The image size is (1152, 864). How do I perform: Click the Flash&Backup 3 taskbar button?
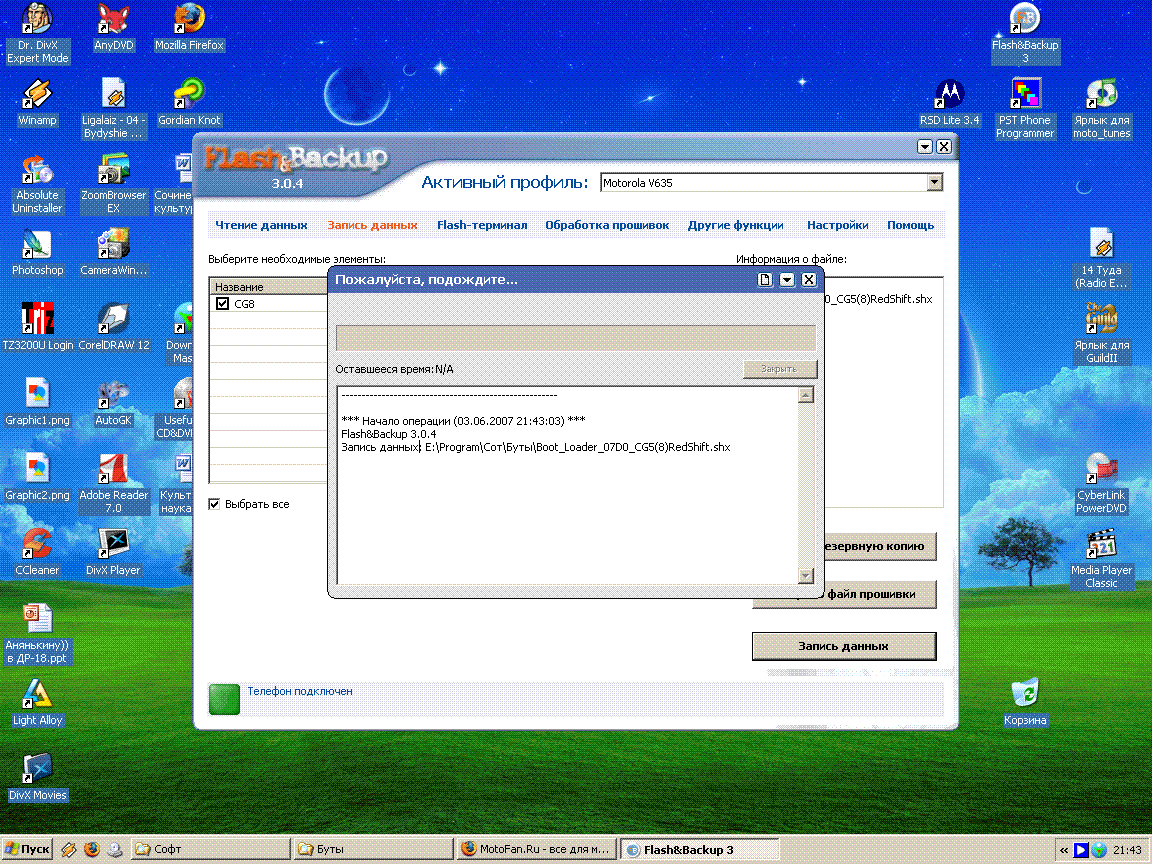point(699,849)
